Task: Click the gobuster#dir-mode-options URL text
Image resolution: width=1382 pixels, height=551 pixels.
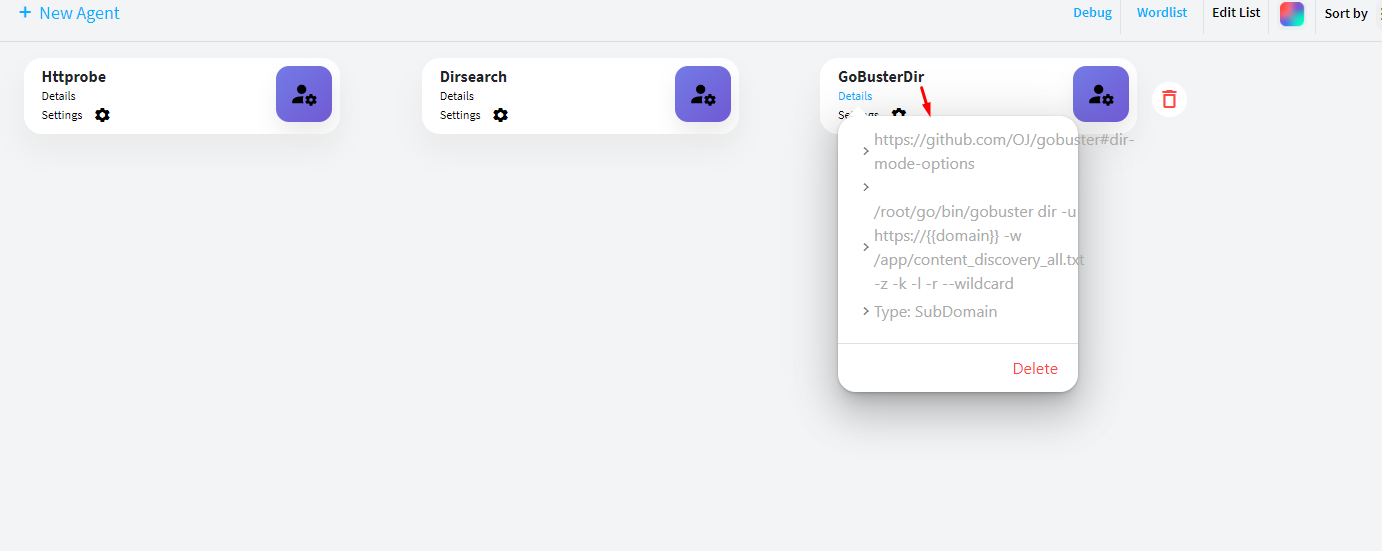Action: tap(1004, 151)
